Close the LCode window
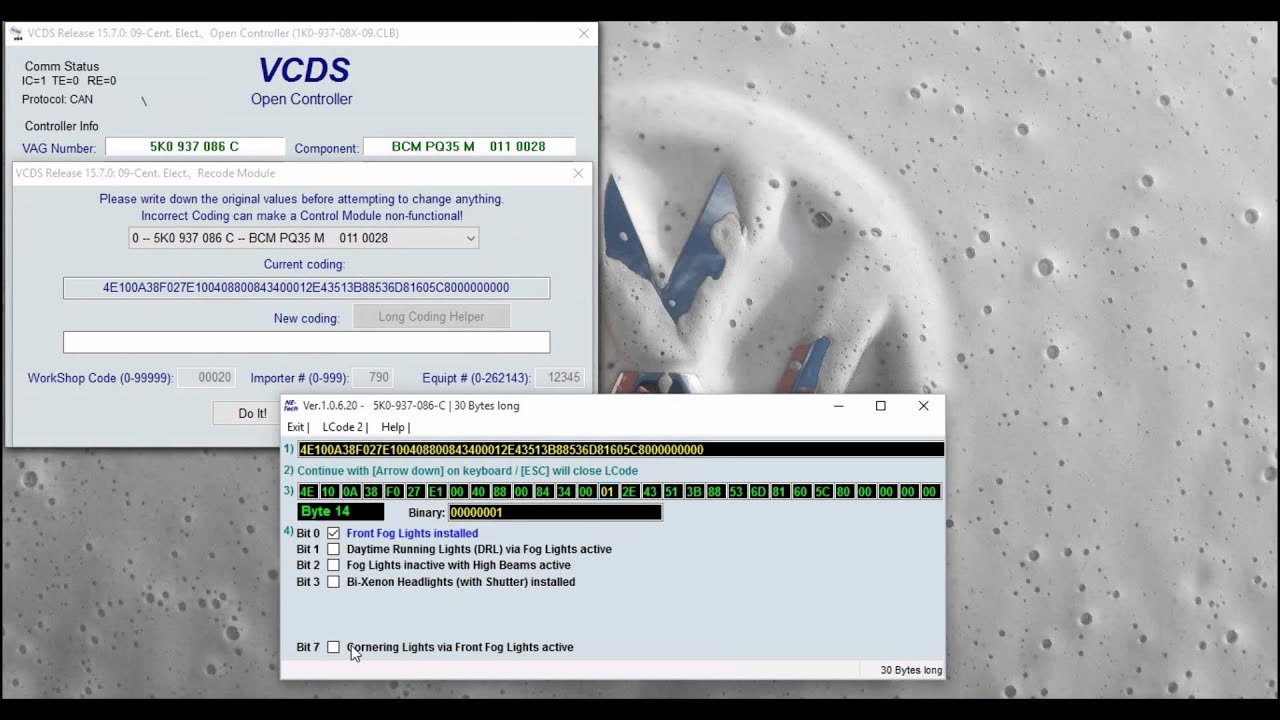 click(923, 406)
